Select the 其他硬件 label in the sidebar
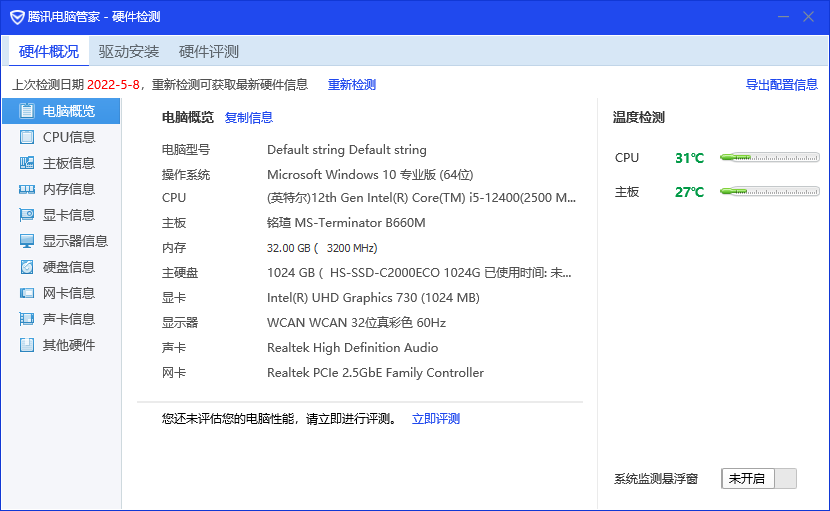The height and width of the screenshot is (511, 830). pyautogui.click(x=69, y=345)
